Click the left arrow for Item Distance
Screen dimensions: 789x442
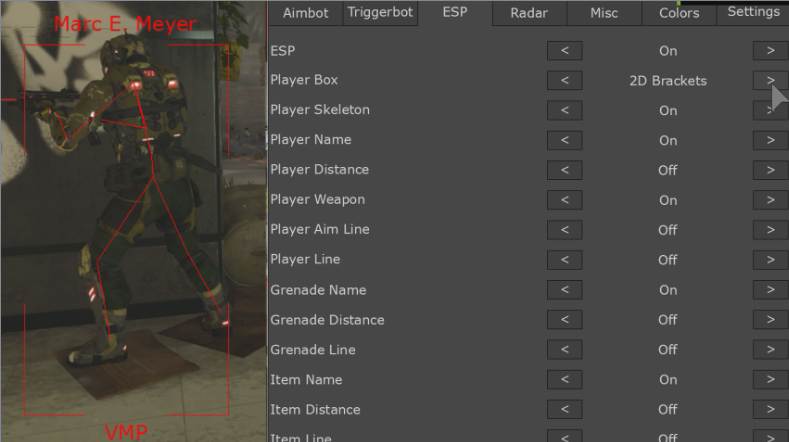565,409
